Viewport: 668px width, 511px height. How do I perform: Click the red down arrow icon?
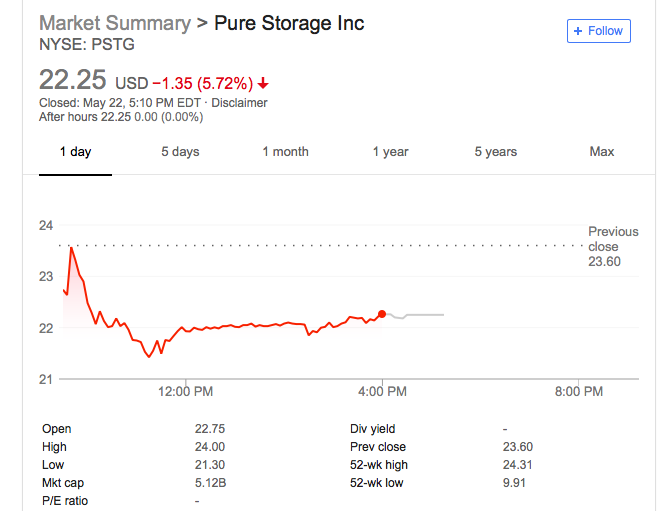coord(263,83)
